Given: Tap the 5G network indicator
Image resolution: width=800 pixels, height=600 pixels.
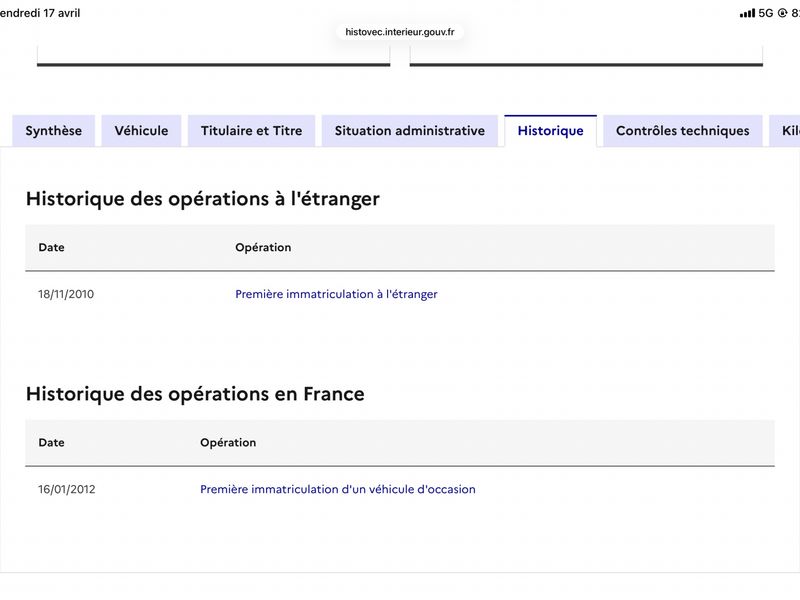Looking at the screenshot, I should click(x=766, y=13).
